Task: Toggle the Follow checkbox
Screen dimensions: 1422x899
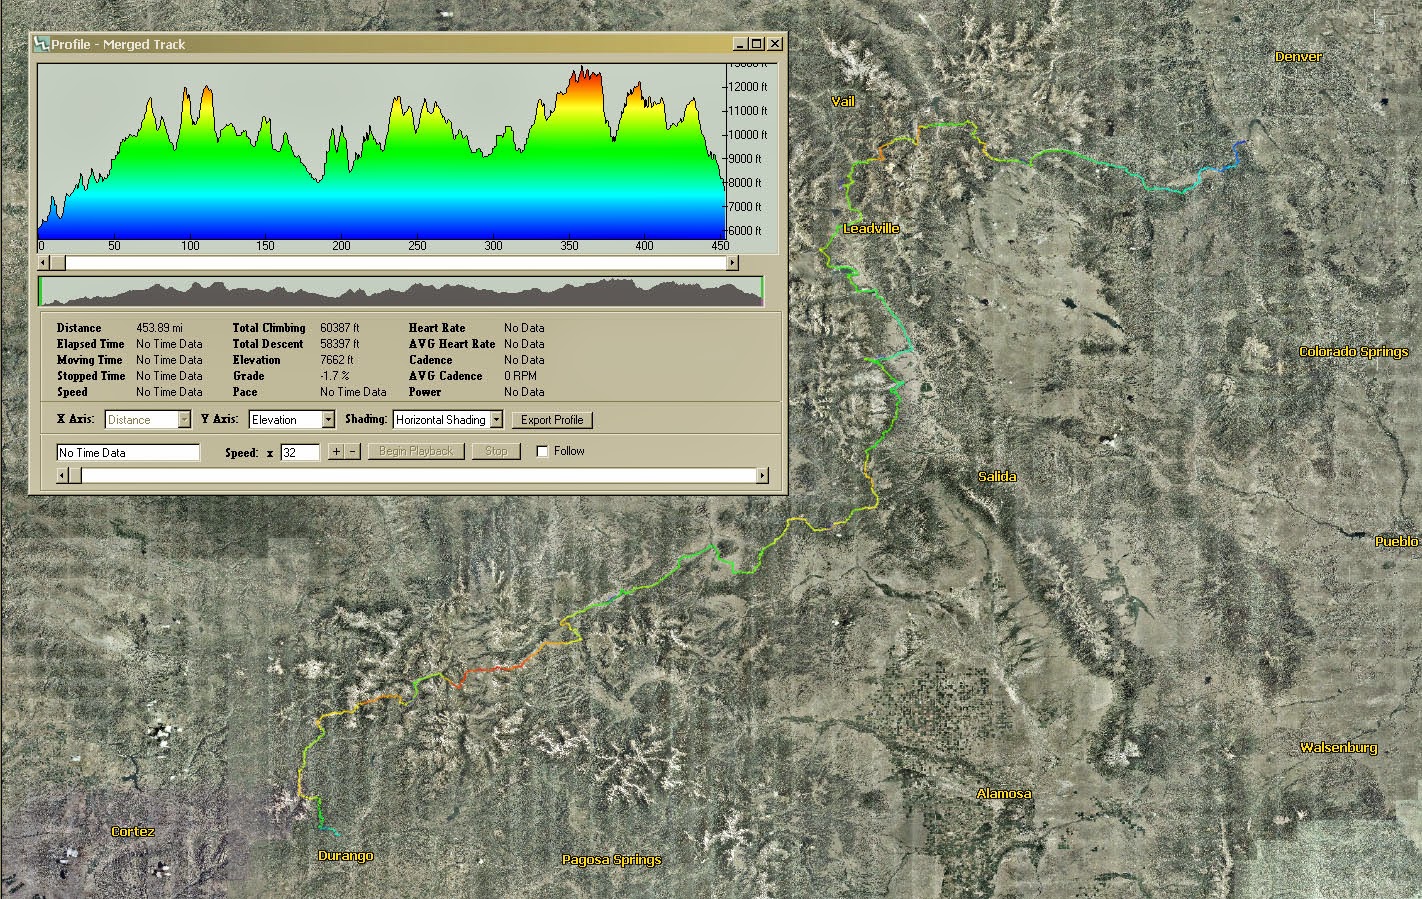Action: (x=542, y=452)
